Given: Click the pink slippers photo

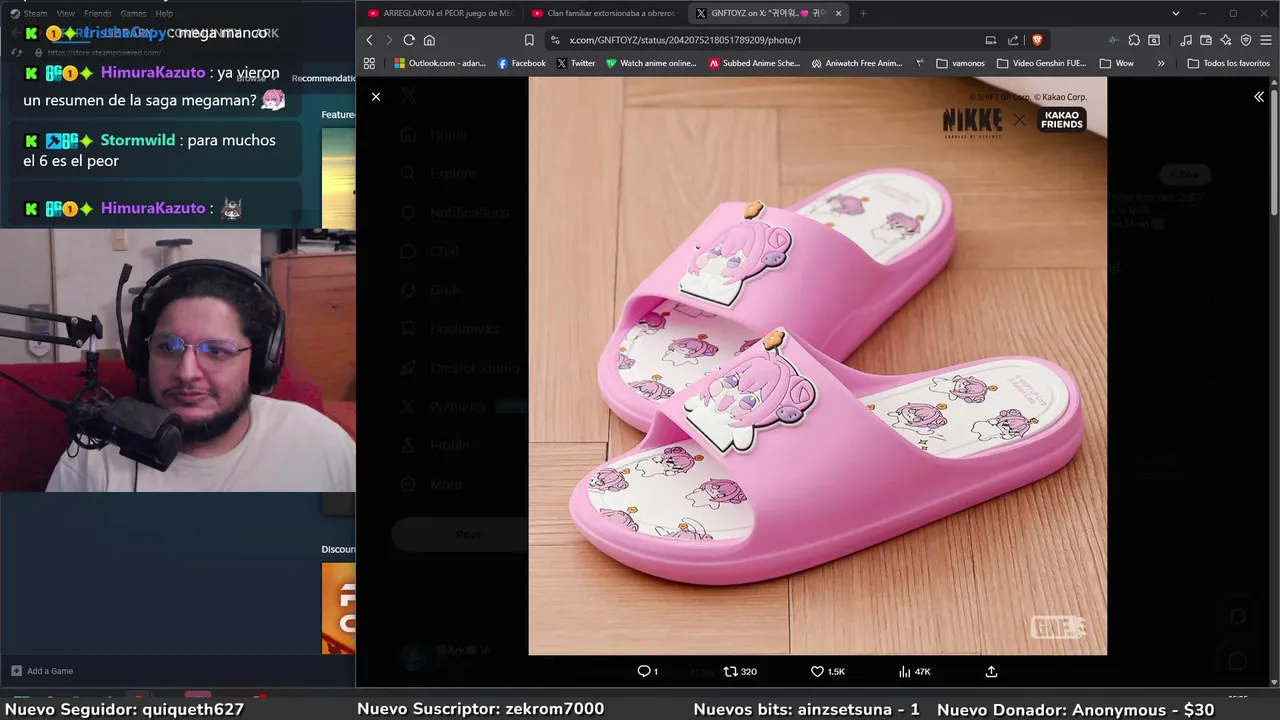Looking at the screenshot, I should [x=817, y=366].
